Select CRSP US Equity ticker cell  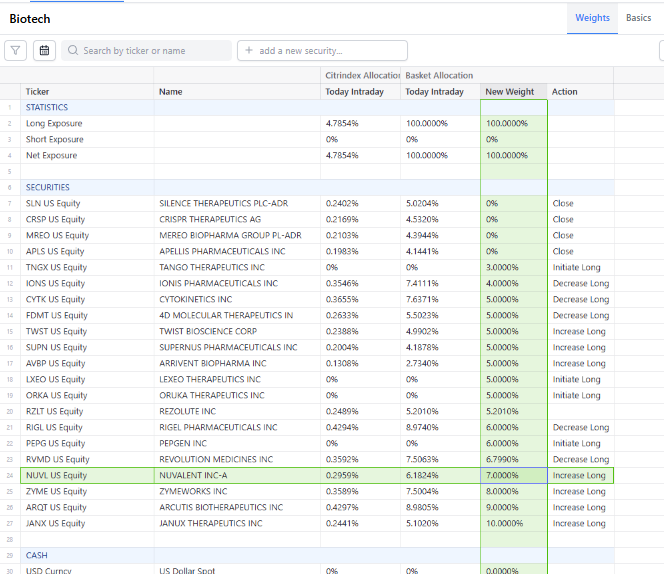tap(87, 219)
